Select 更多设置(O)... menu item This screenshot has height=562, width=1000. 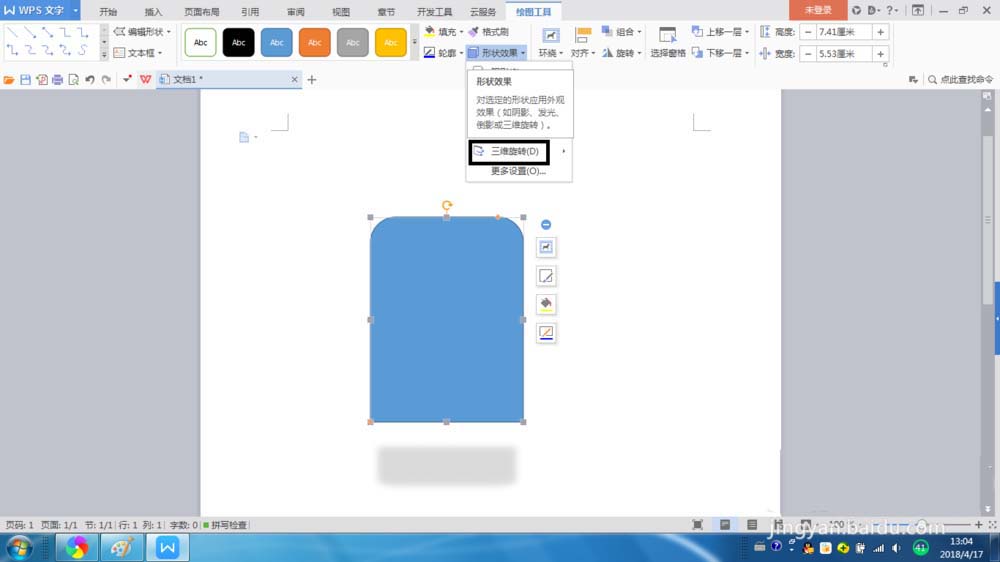(518, 171)
